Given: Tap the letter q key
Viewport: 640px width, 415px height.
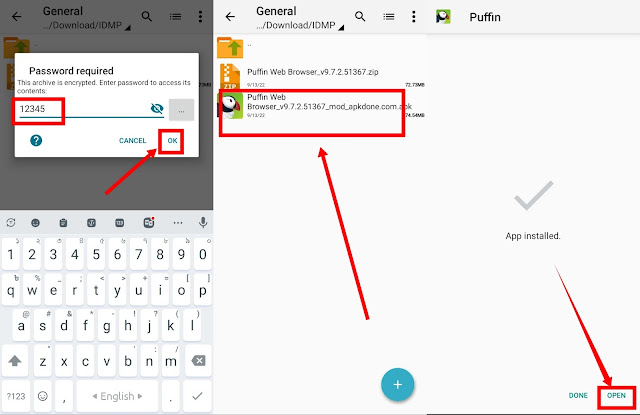Looking at the screenshot, I should coord(11,291).
